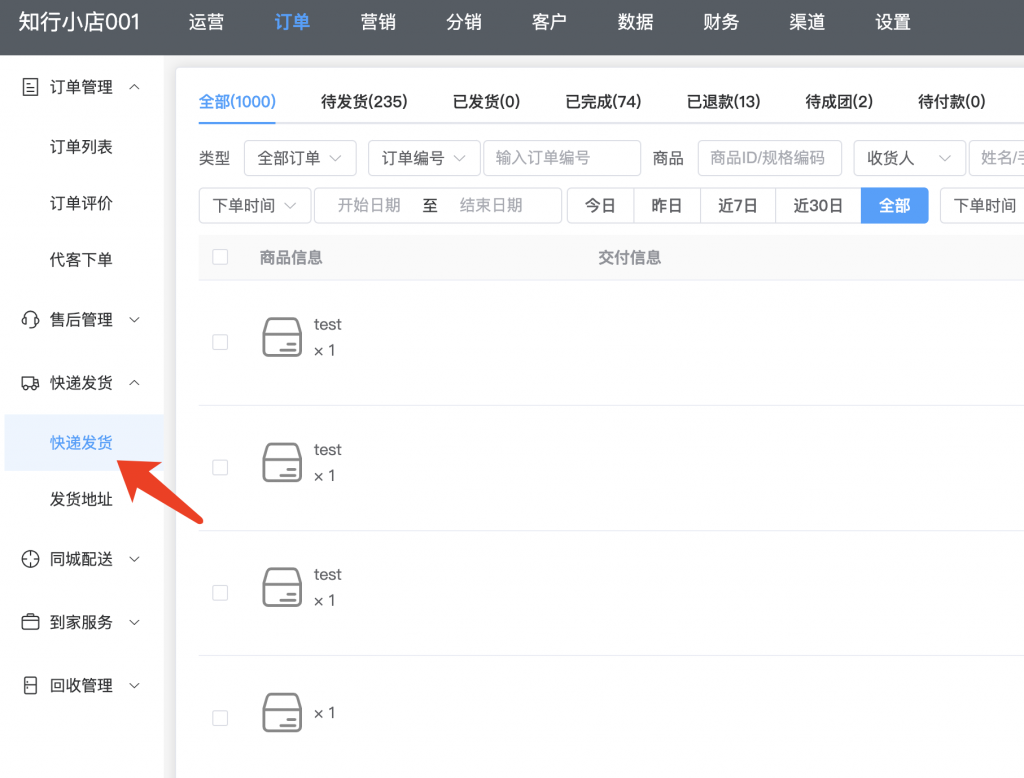This screenshot has width=1024, height=778.
Task: Open the 订单编号 search field dropdown
Action: [424, 158]
